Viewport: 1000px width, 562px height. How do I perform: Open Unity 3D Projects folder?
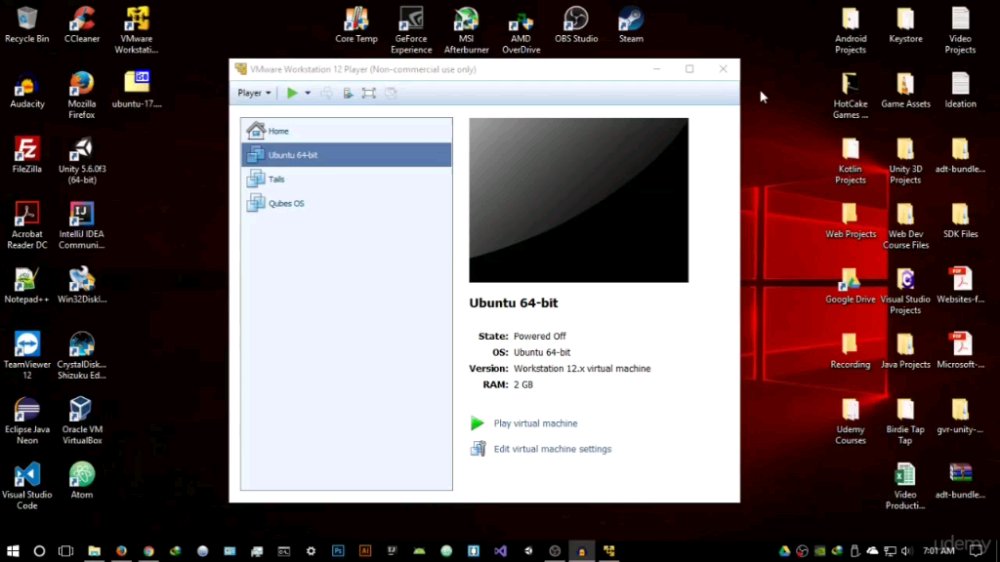pos(906,161)
